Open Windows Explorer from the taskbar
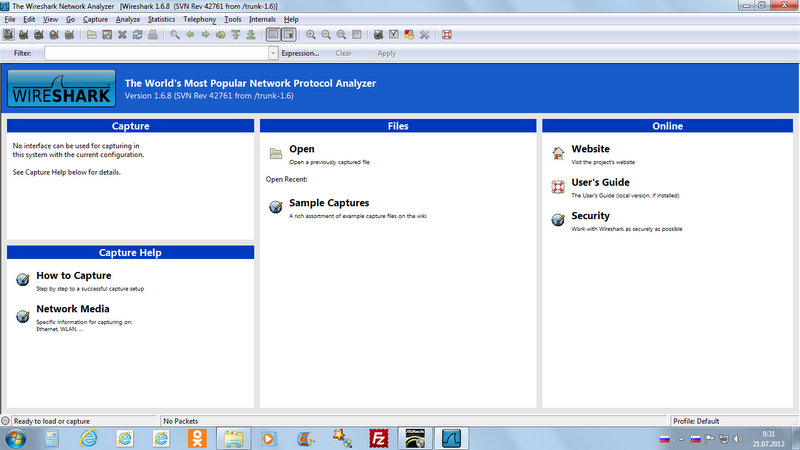The height and width of the screenshot is (450, 800). [x=233, y=438]
